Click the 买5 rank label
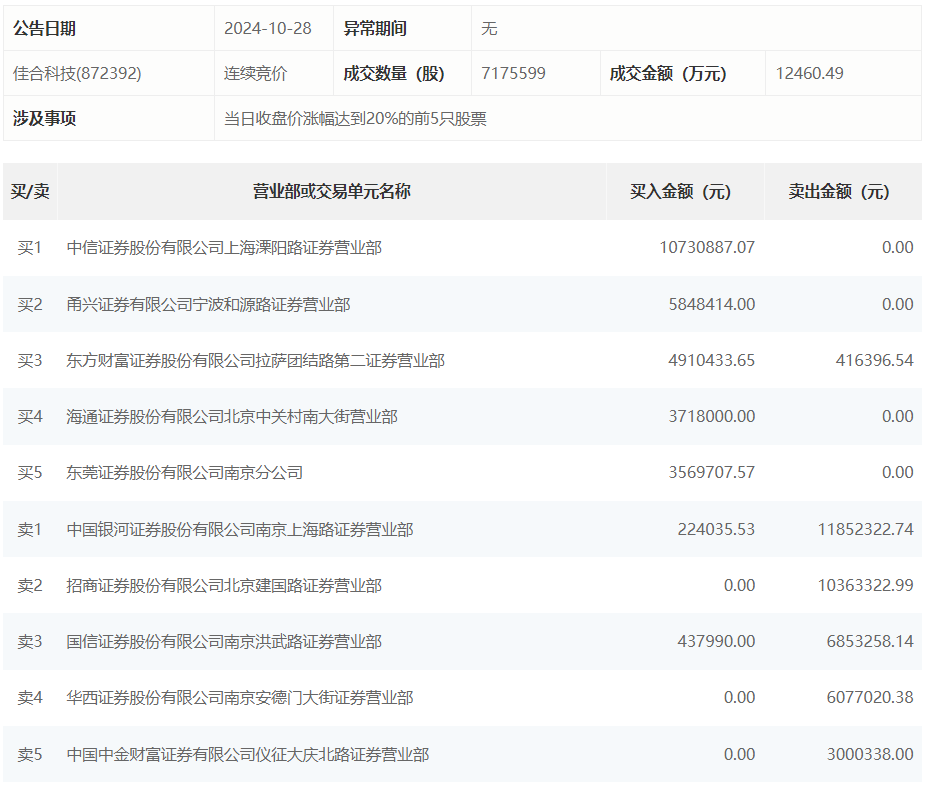 tap(30, 473)
